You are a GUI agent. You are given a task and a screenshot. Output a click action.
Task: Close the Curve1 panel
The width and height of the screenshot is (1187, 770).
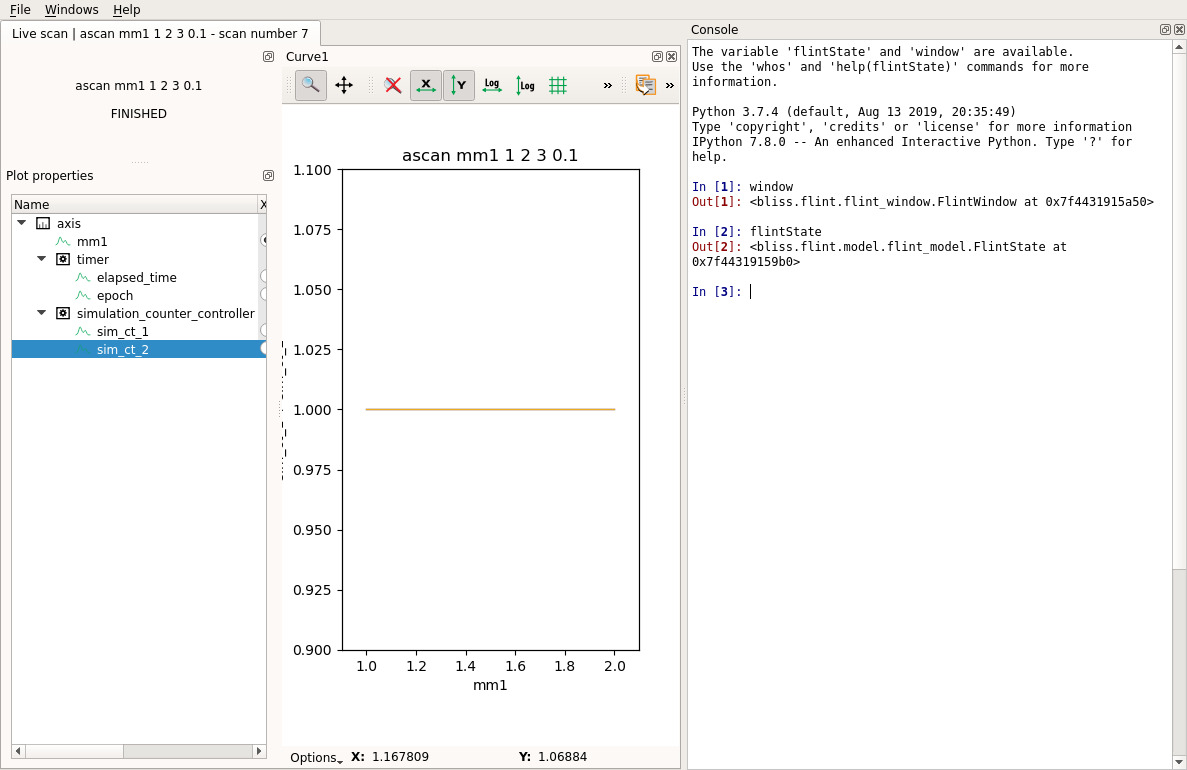click(x=671, y=57)
